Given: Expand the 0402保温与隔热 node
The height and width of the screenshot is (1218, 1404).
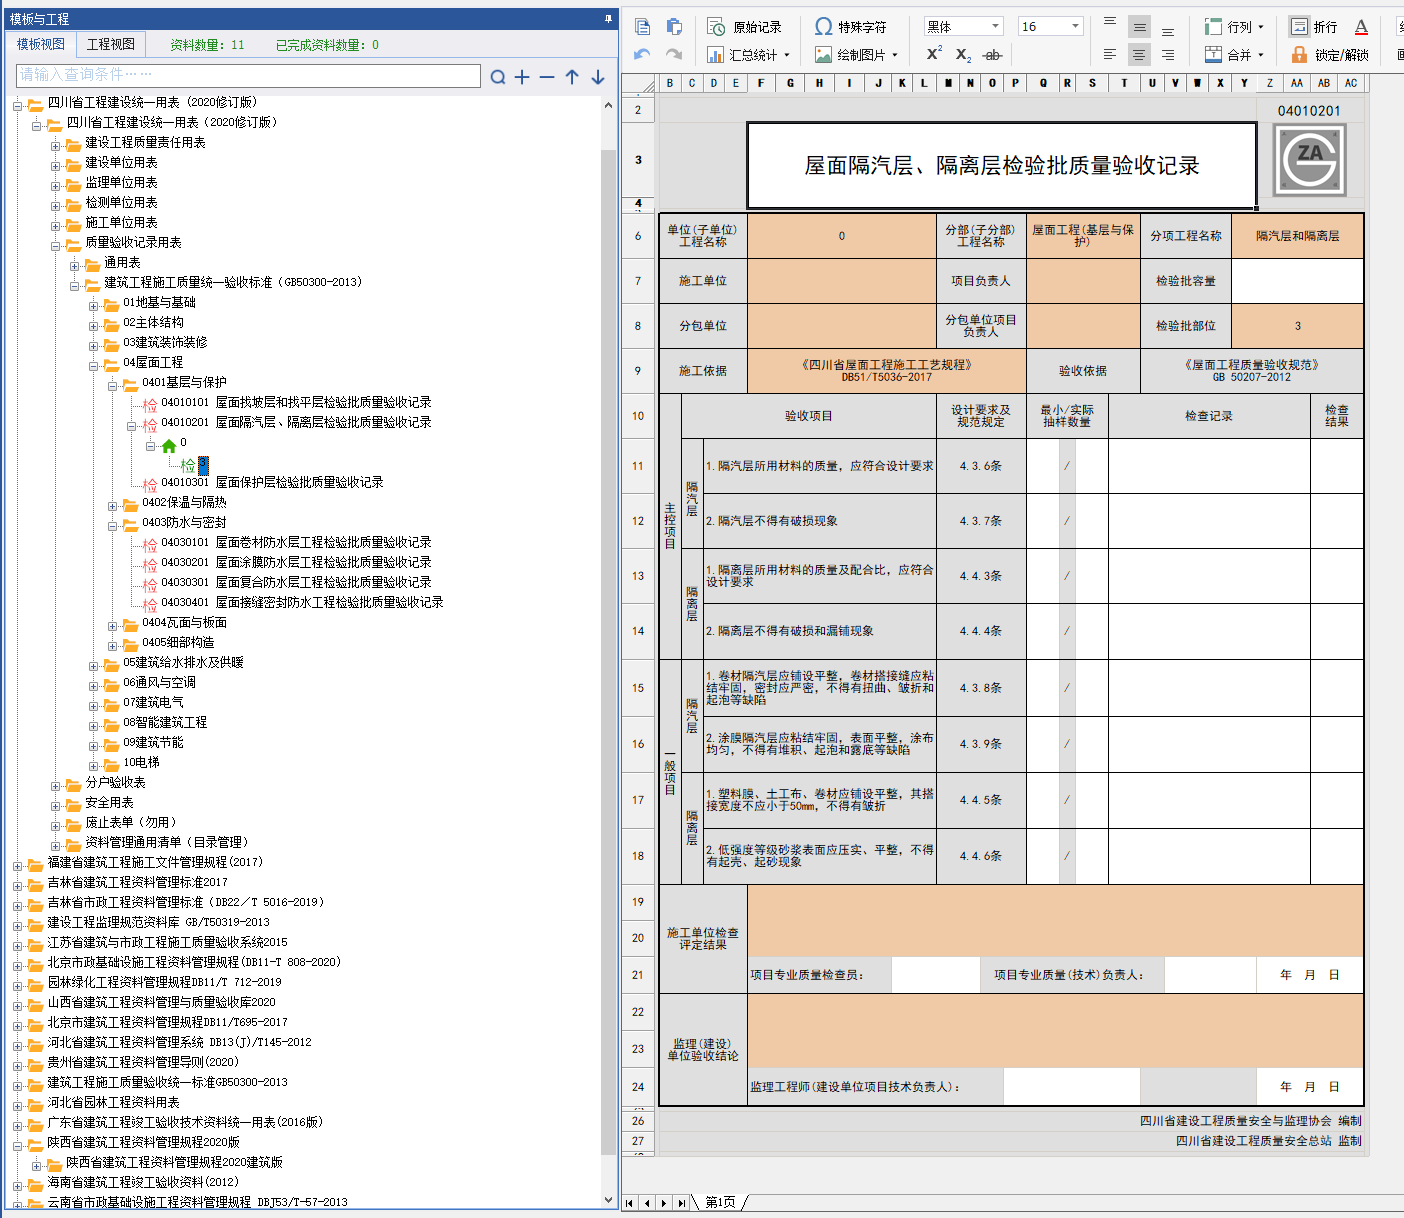Looking at the screenshot, I should [112, 505].
